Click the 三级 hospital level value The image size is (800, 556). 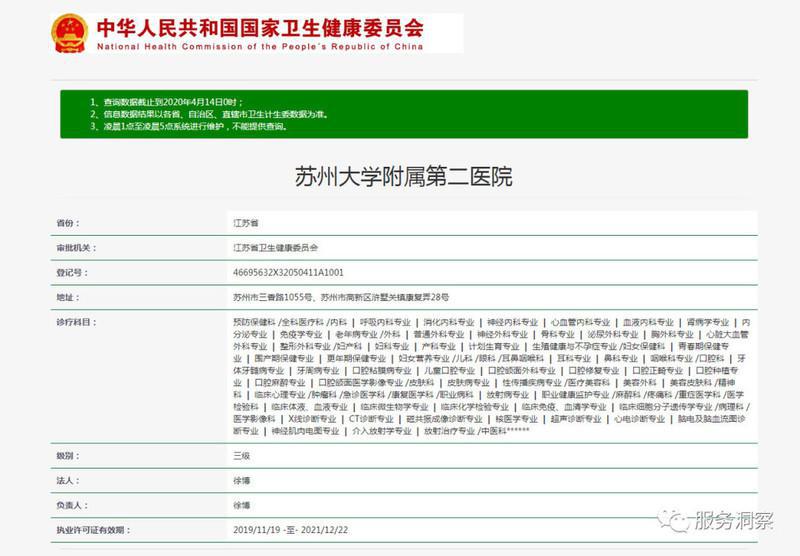click(x=240, y=455)
